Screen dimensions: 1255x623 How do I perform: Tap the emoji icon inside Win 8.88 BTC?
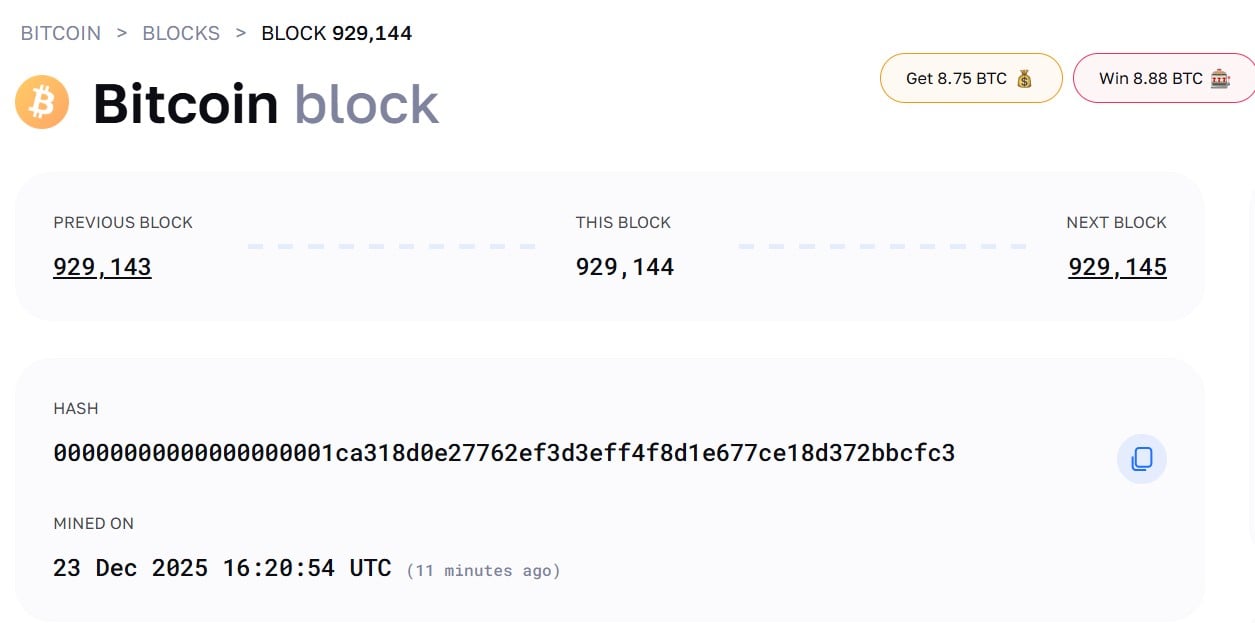coord(1220,77)
